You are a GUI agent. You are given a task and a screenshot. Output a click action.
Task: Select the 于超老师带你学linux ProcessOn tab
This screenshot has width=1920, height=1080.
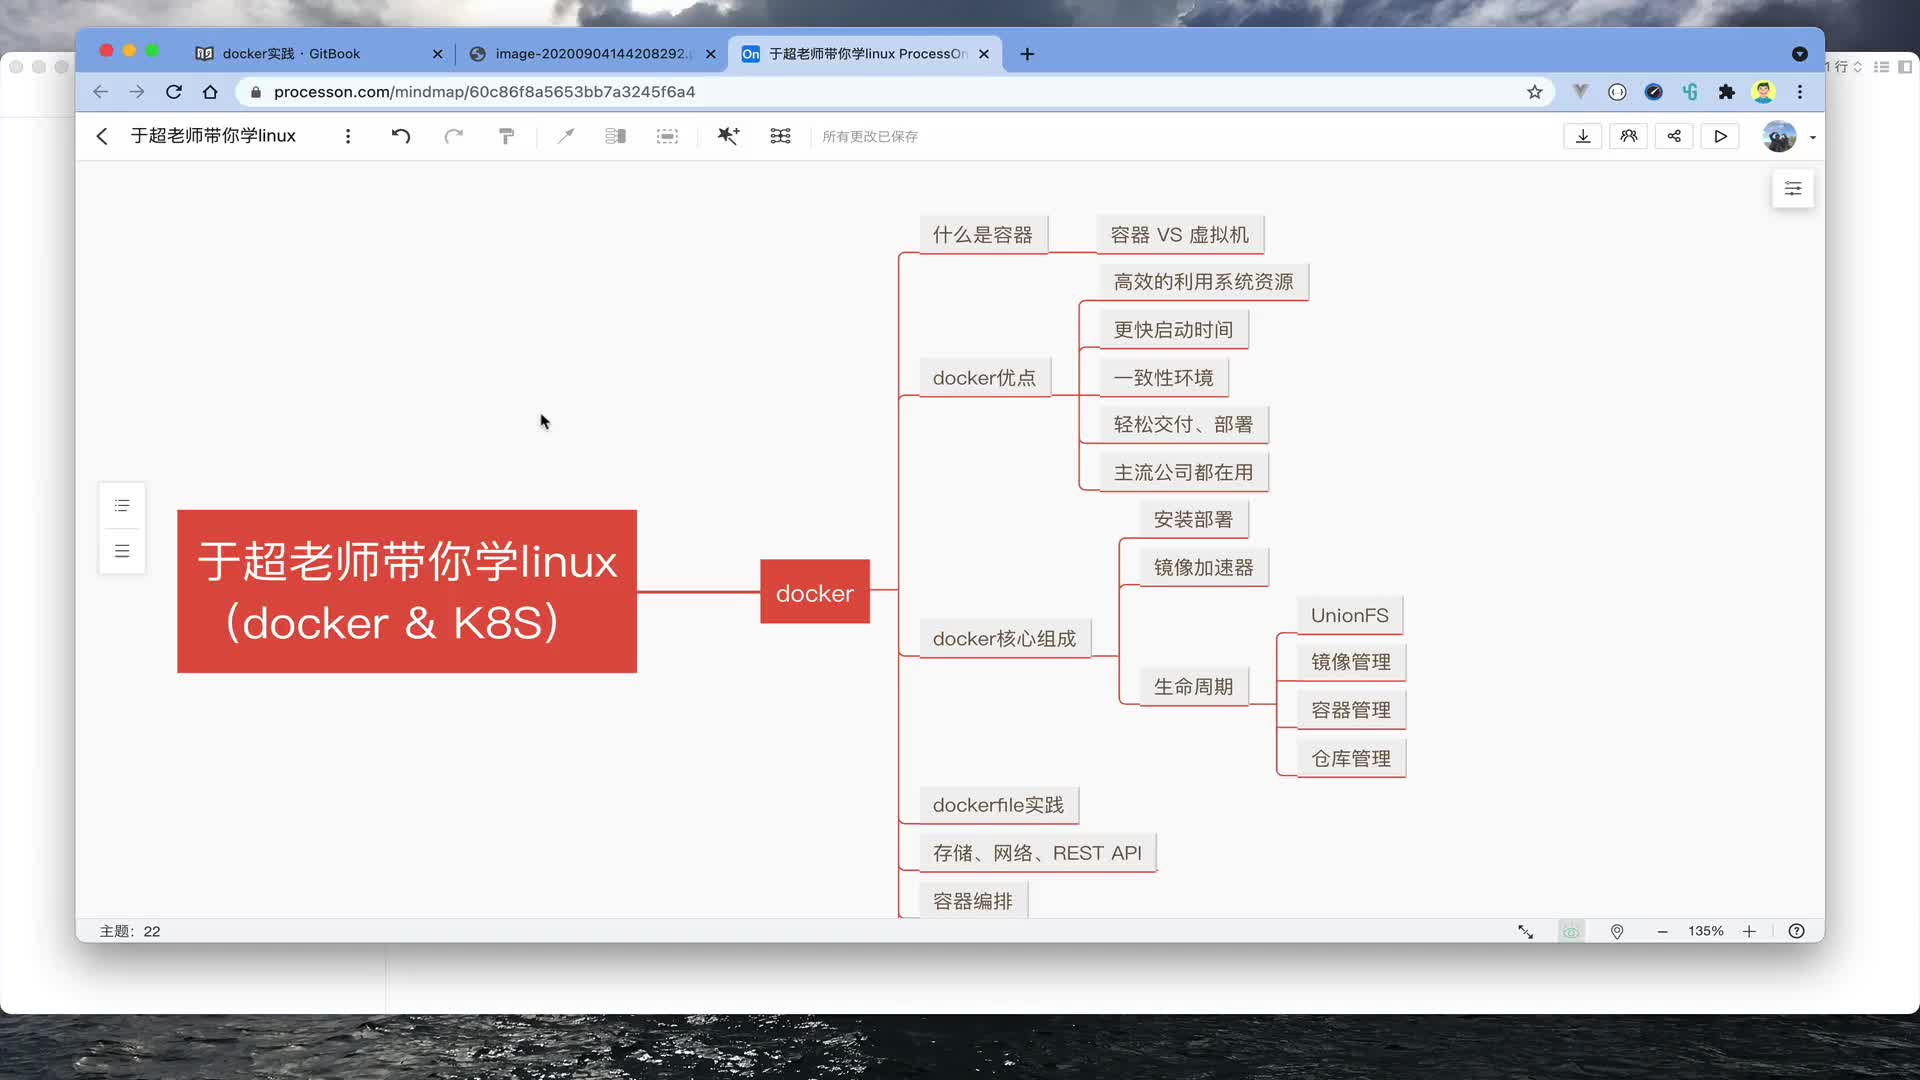866,54
